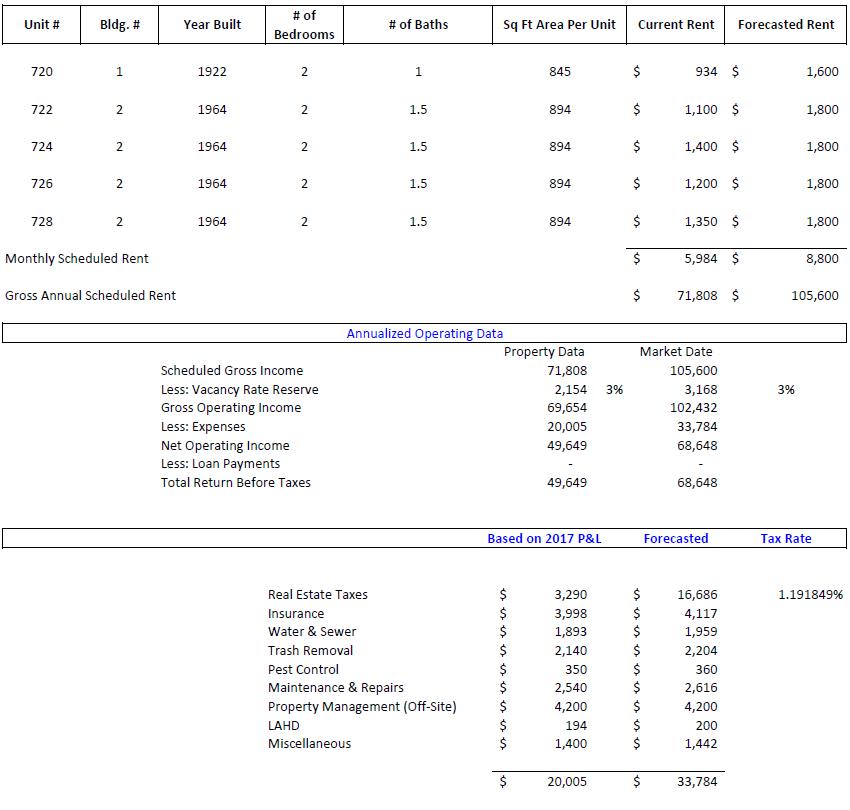Click Maintenance & Repairs amount 2,540
The width and height of the screenshot is (850, 810).
570,687
